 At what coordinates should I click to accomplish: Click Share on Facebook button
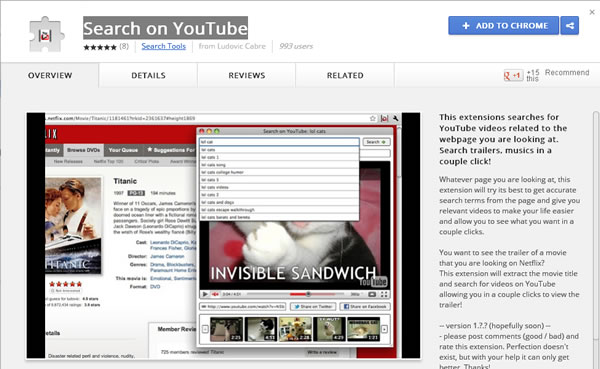365,307
